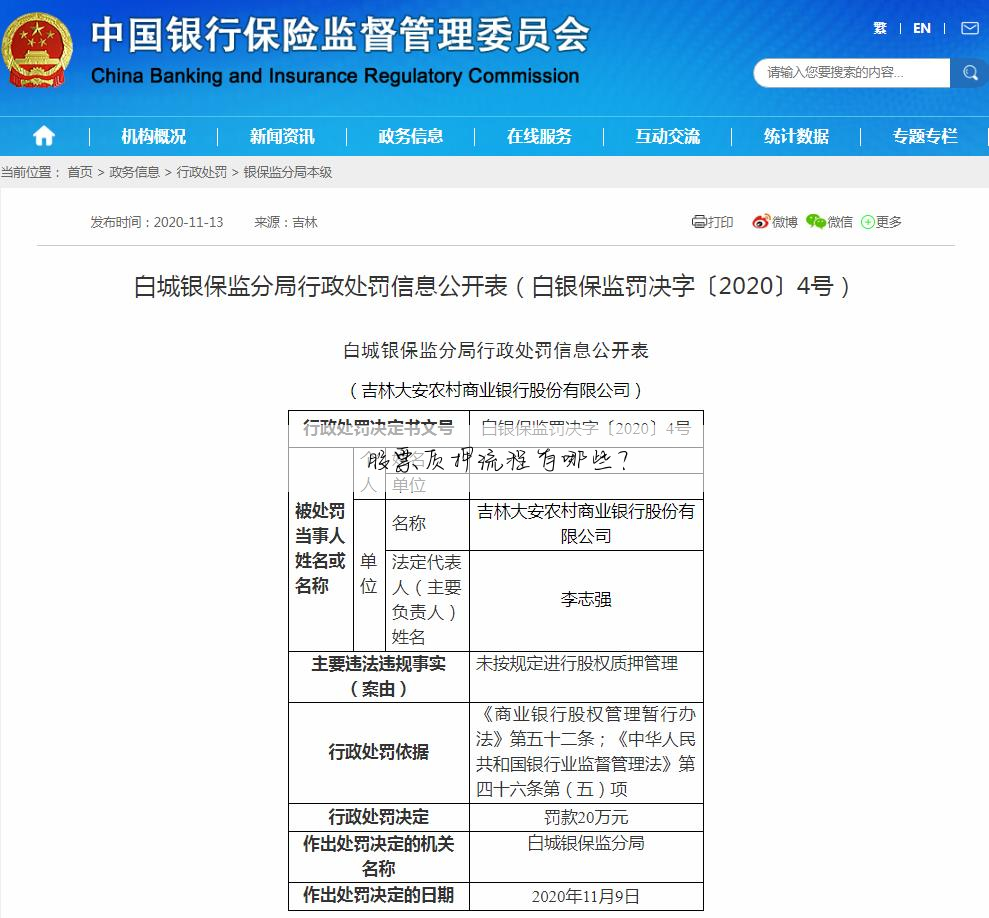Click the China Banking and Insurance Regulatory Commission title
This screenshot has height=918, width=989.
pos(335,76)
